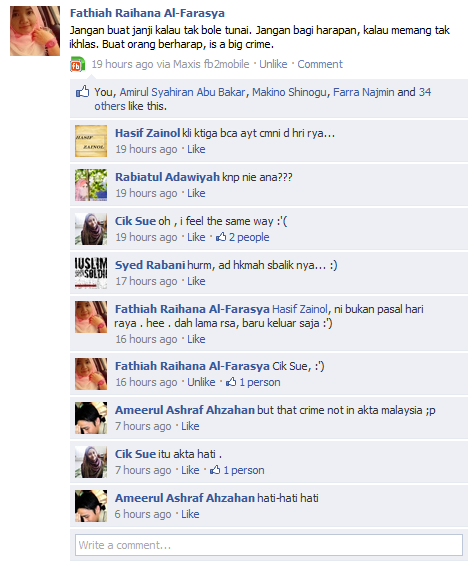Like Ameerul's 'hati-hati hati' comment
Viewport: 475px width, 566px height.
pyautogui.click(x=190, y=514)
